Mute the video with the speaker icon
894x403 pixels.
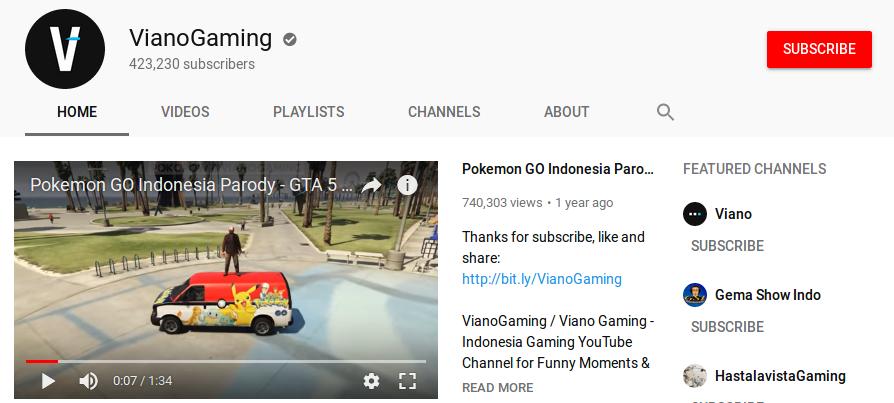coord(88,381)
